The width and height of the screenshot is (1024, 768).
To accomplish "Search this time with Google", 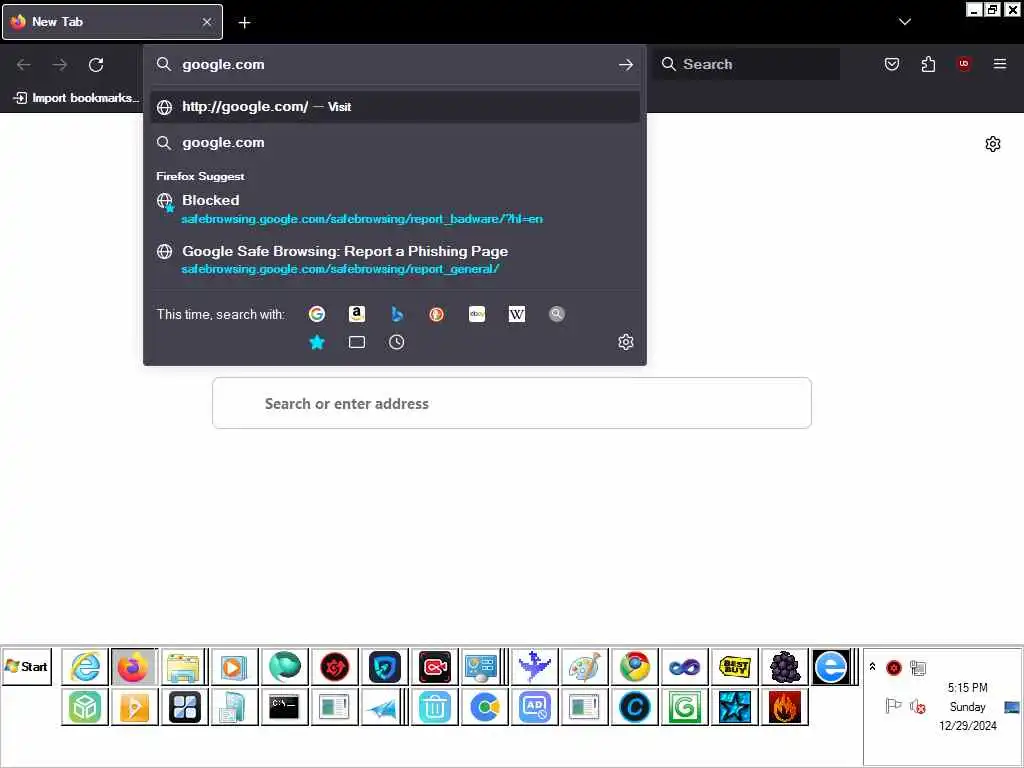I will pyautogui.click(x=317, y=314).
